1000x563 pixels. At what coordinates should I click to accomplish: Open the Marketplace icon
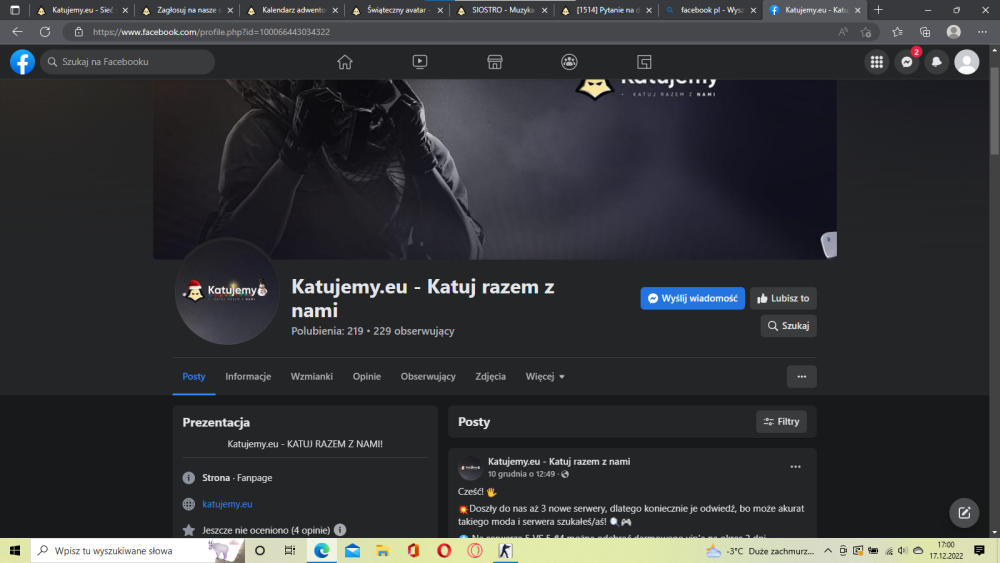click(x=495, y=62)
